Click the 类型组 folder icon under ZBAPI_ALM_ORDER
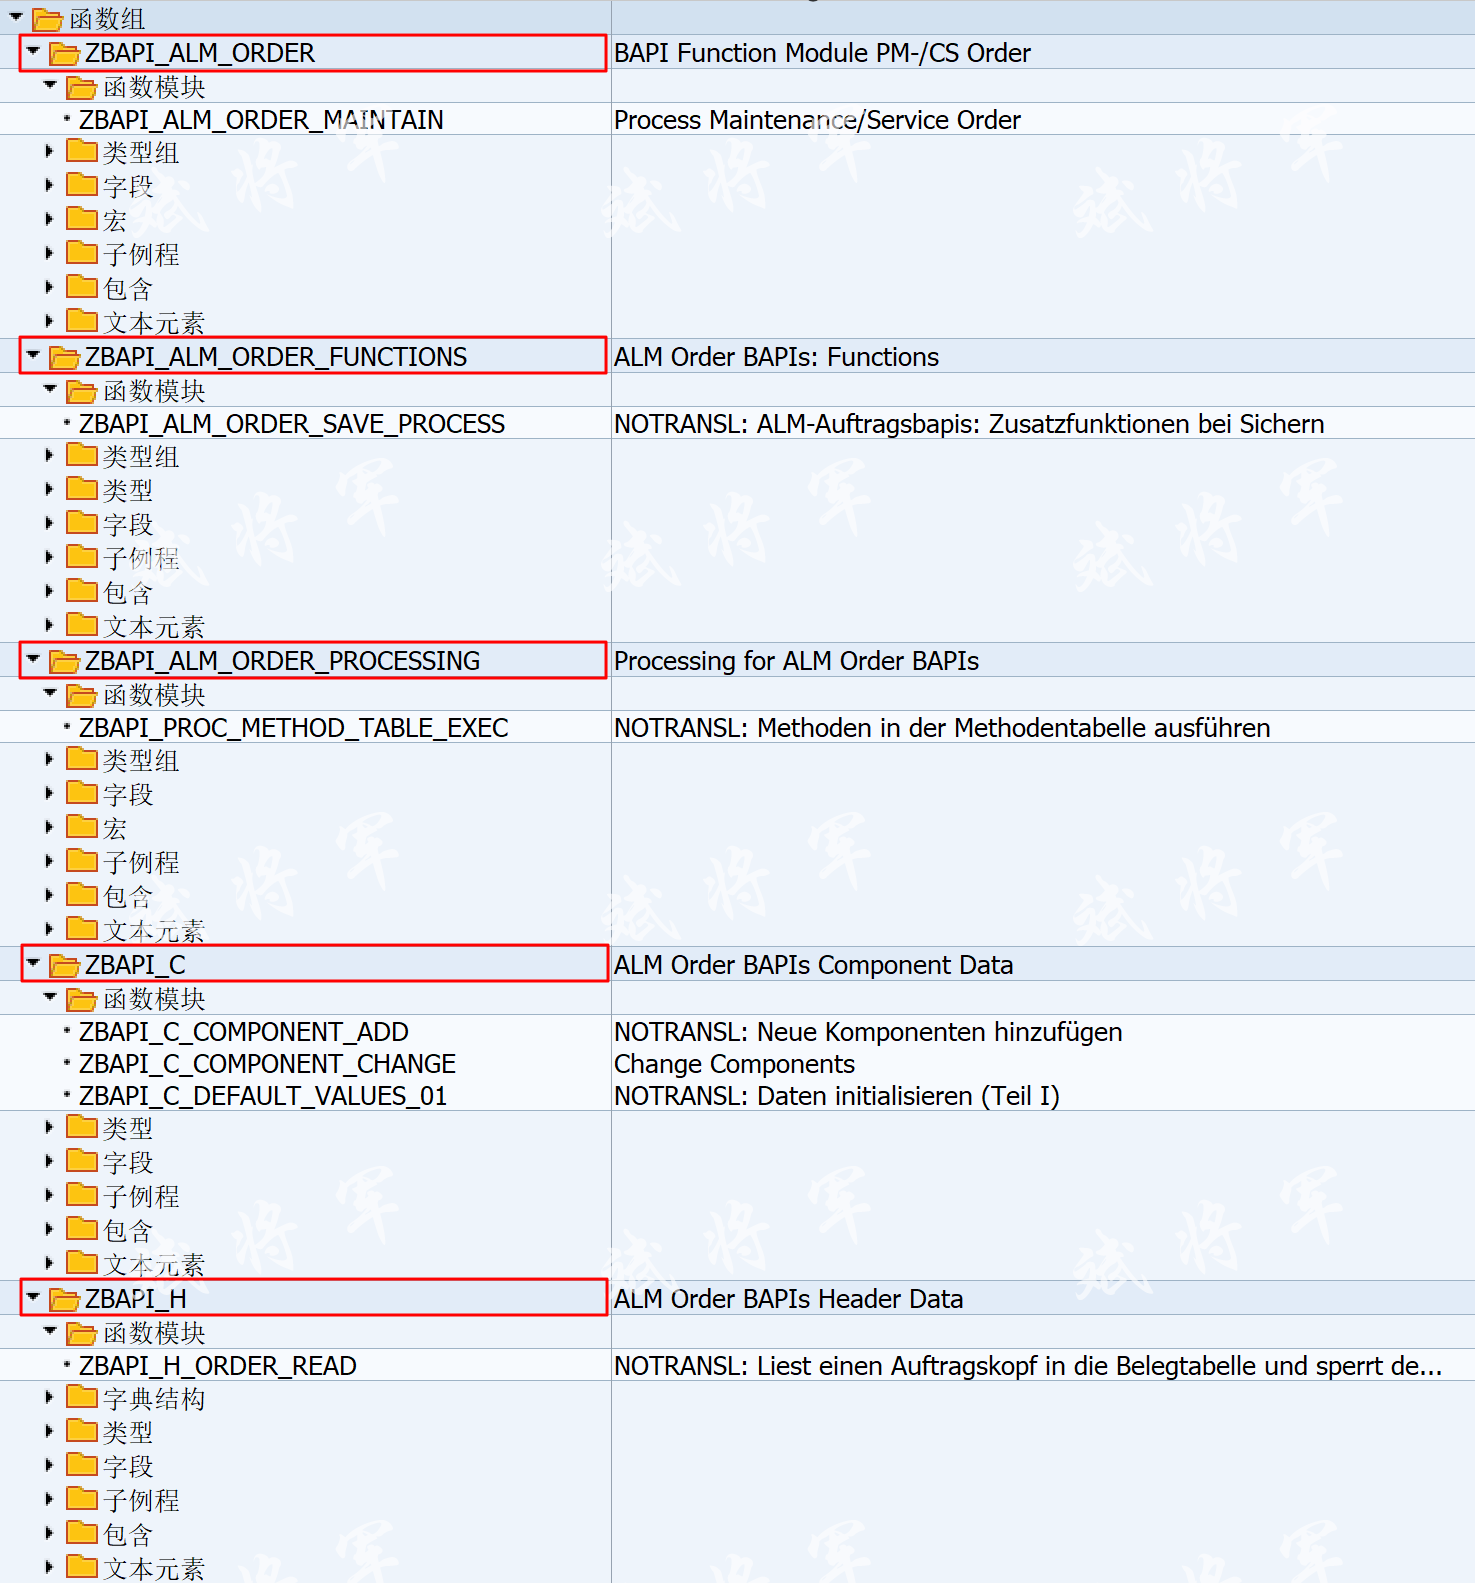 [x=81, y=151]
